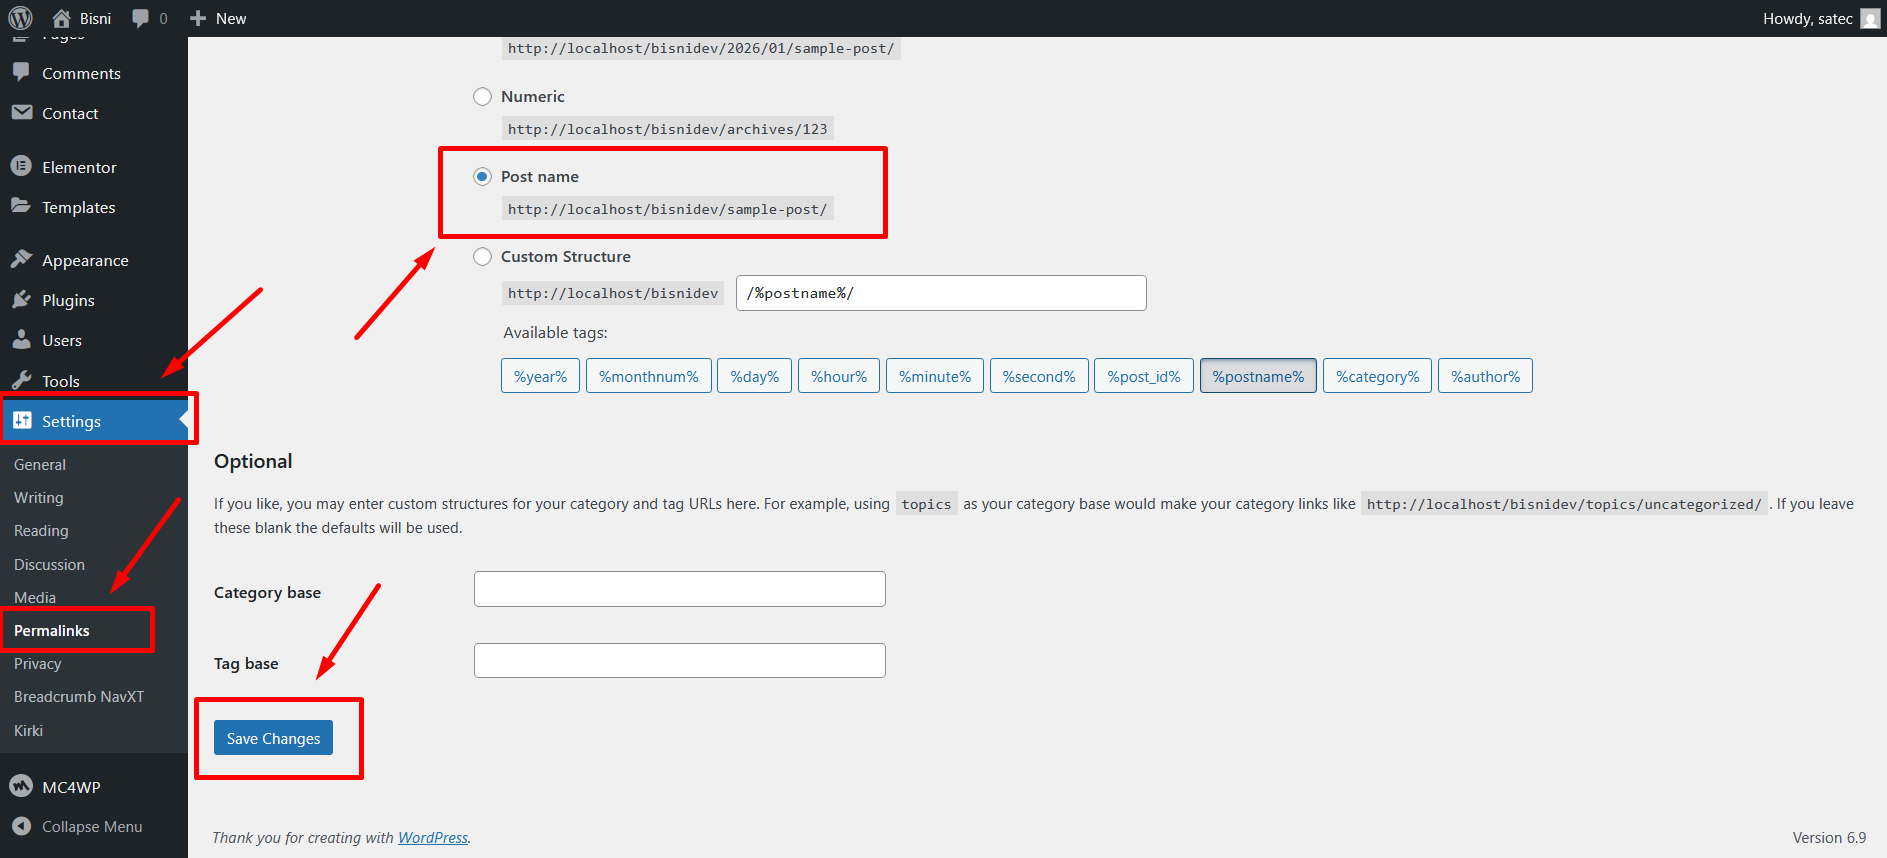
Task: Click the Save Changes button
Action: (x=273, y=738)
